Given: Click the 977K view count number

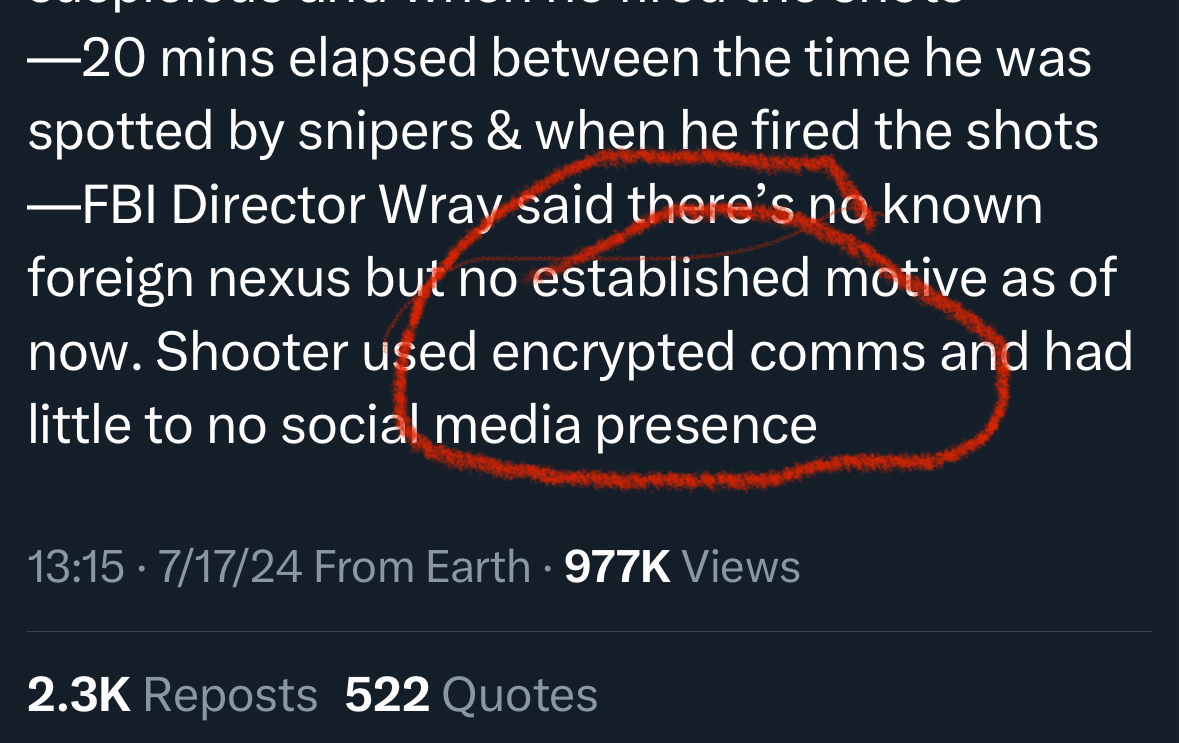Looking at the screenshot, I should [617, 567].
